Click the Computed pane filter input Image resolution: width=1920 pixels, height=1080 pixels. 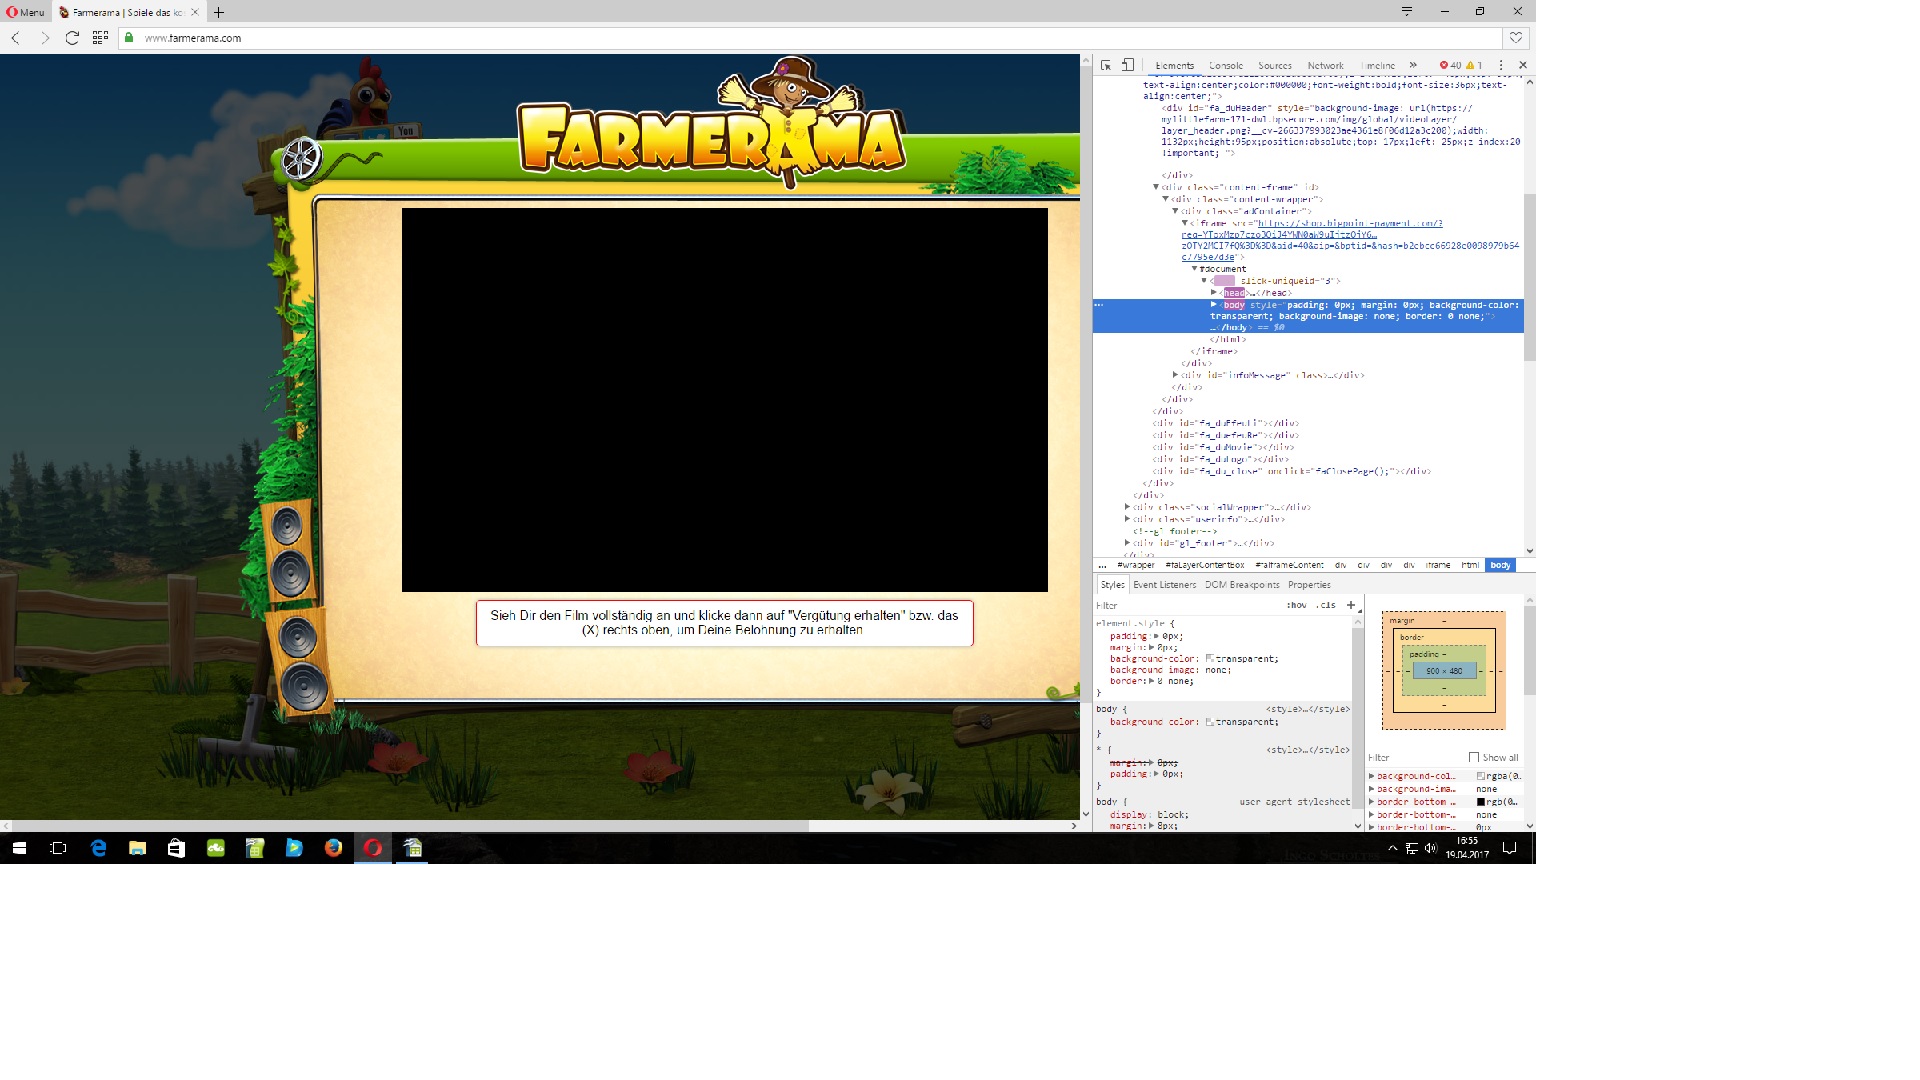[1415, 757]
